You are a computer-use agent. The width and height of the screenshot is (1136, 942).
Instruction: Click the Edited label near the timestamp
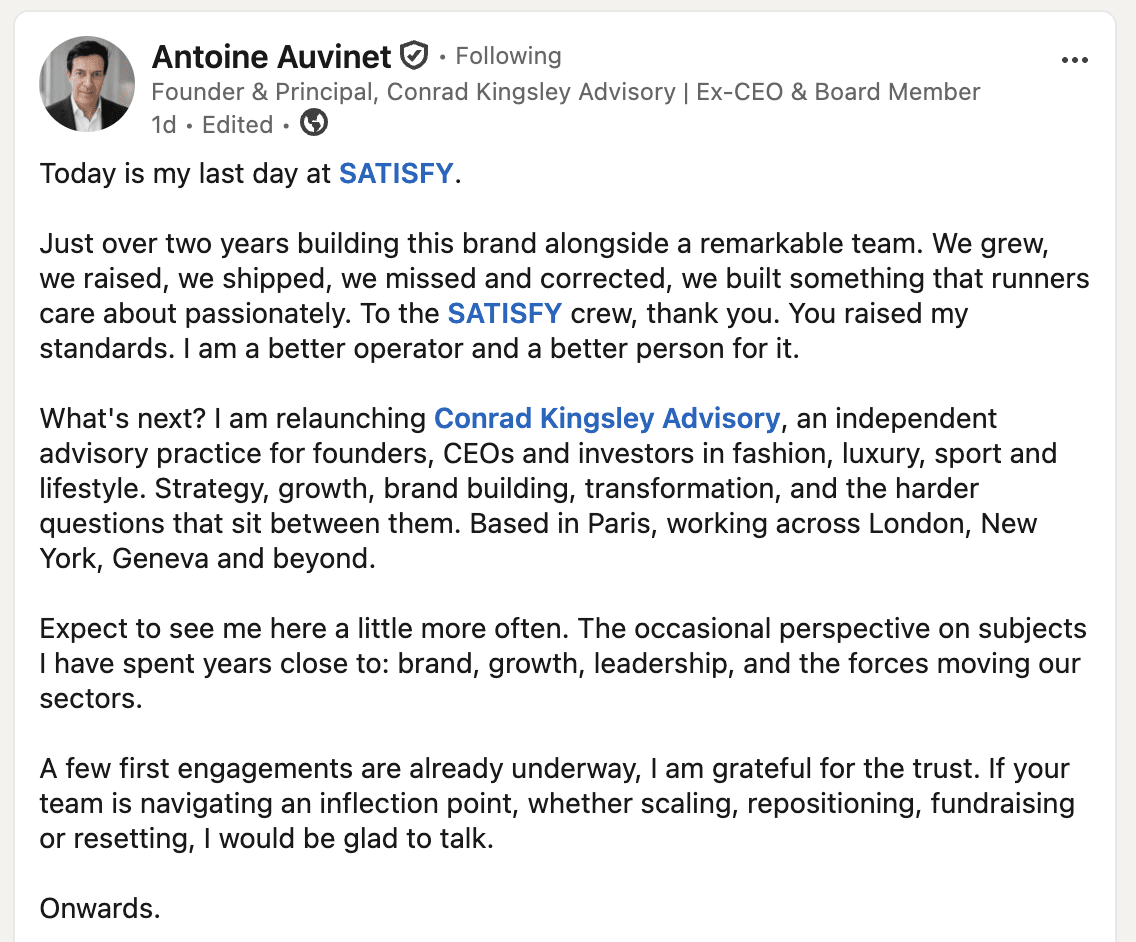pyautogui.click(x=237, y=125)
